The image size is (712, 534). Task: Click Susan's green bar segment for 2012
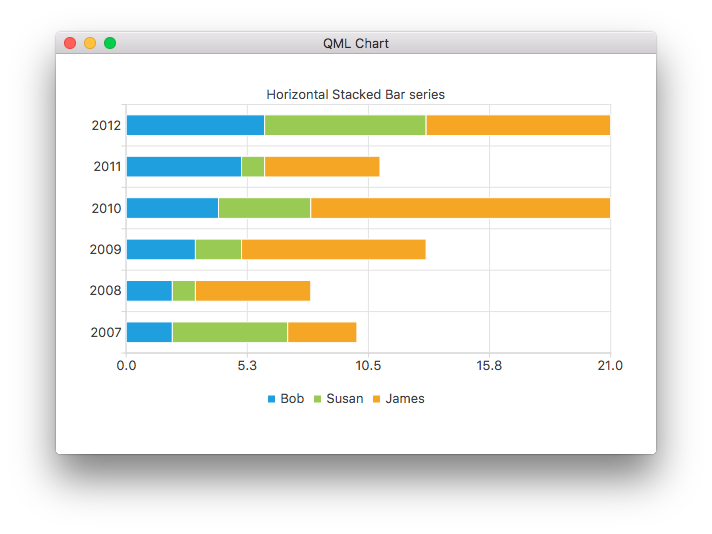point(345,125)
